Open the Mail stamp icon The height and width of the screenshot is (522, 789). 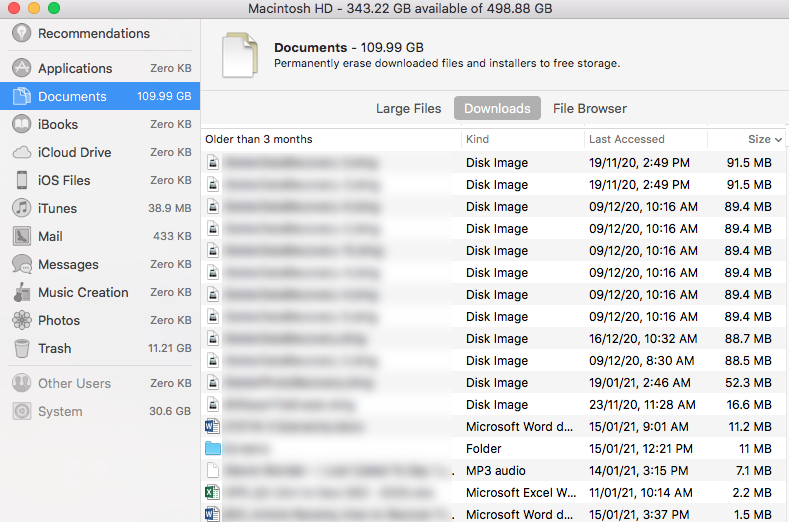22,236
